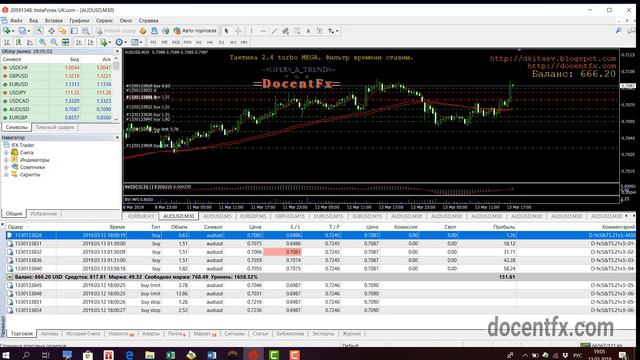640x360 pixels.
Task: Toggle the Terminal window icon
Action: point(74,31)
